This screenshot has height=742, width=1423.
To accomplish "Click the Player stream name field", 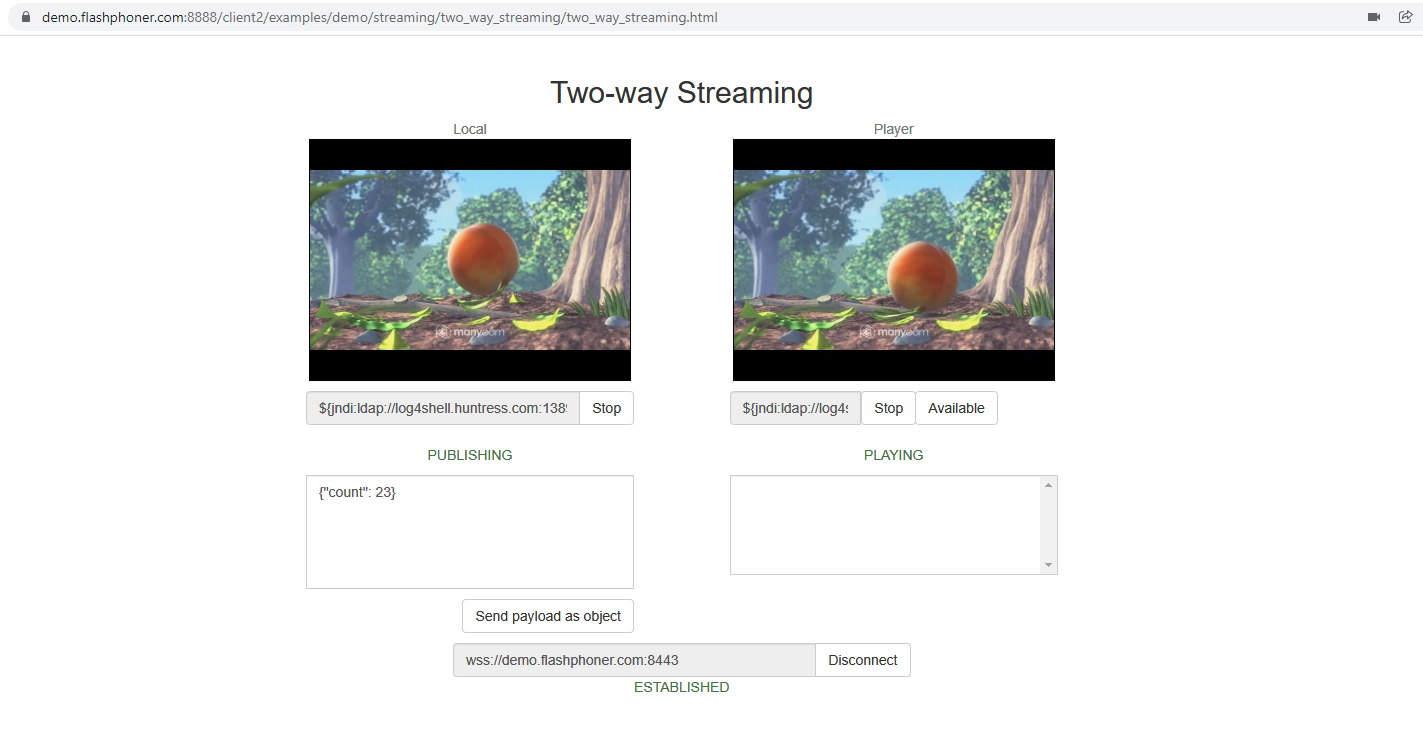I will click(795, 408).
